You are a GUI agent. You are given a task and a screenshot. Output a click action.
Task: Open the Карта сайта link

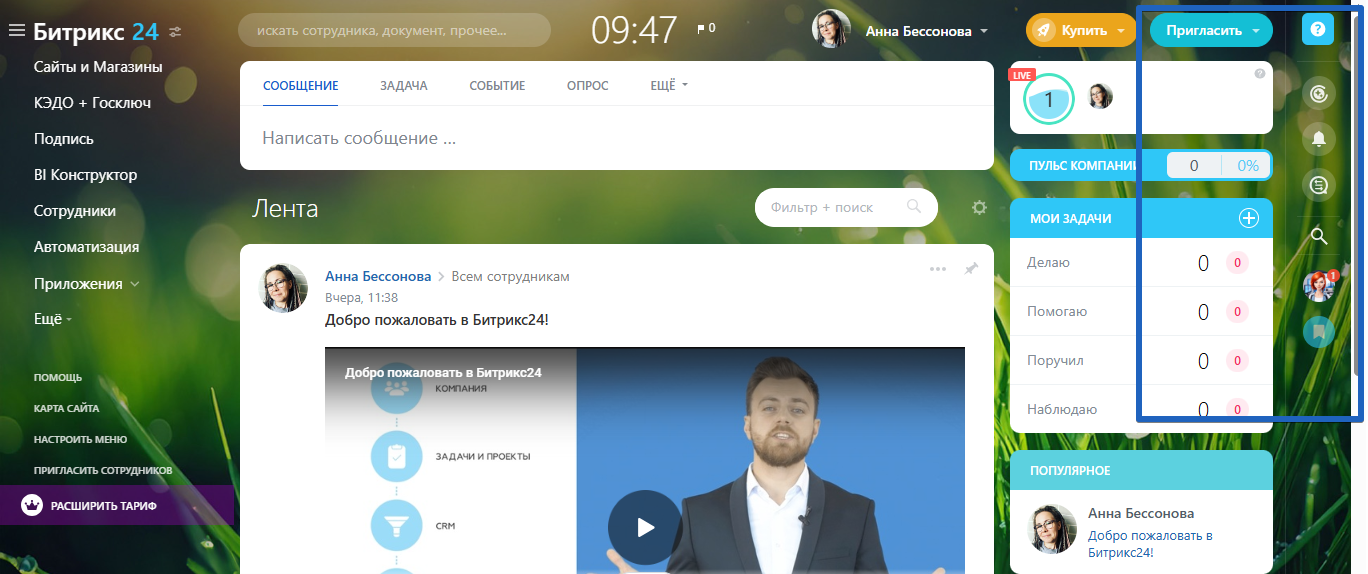pyautogui.click(x=66, y=408)
